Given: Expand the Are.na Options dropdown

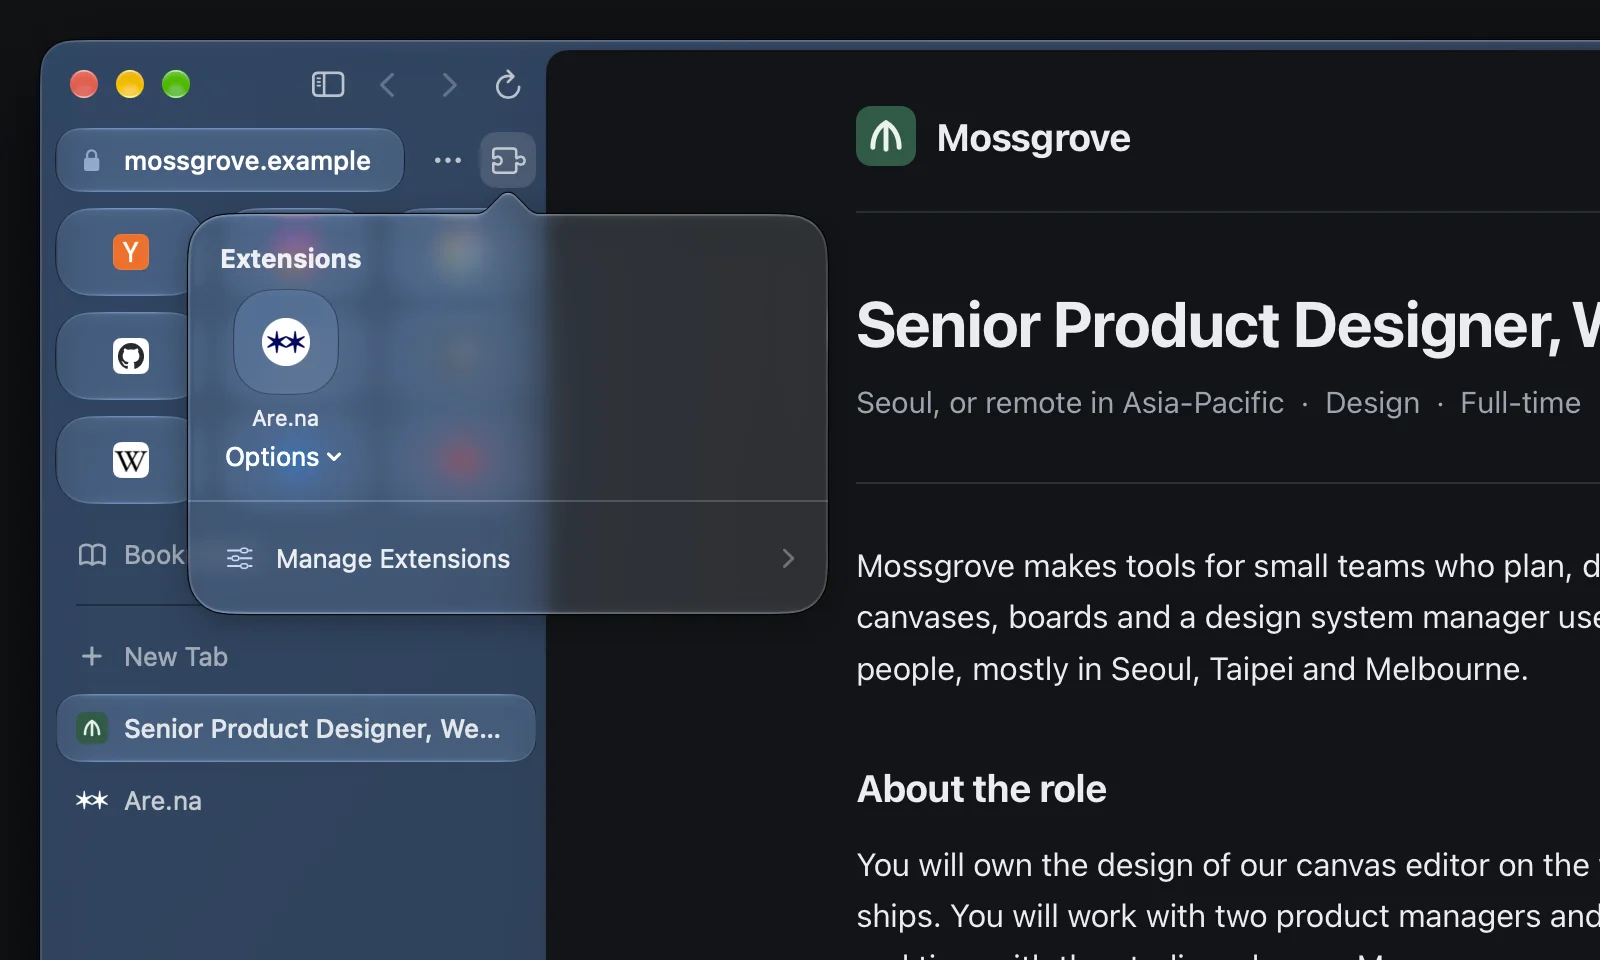Looking at the screenshot, I should tap(284, 457).
